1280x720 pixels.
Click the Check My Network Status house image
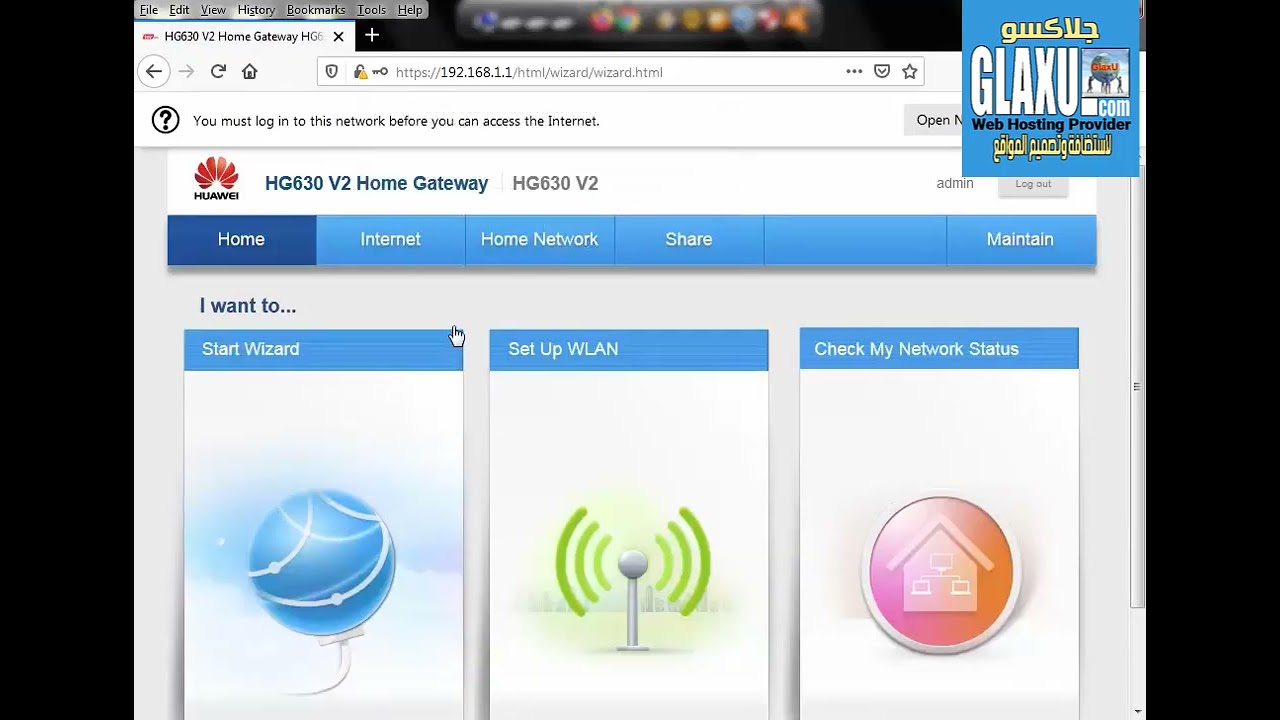click(940, 573)
